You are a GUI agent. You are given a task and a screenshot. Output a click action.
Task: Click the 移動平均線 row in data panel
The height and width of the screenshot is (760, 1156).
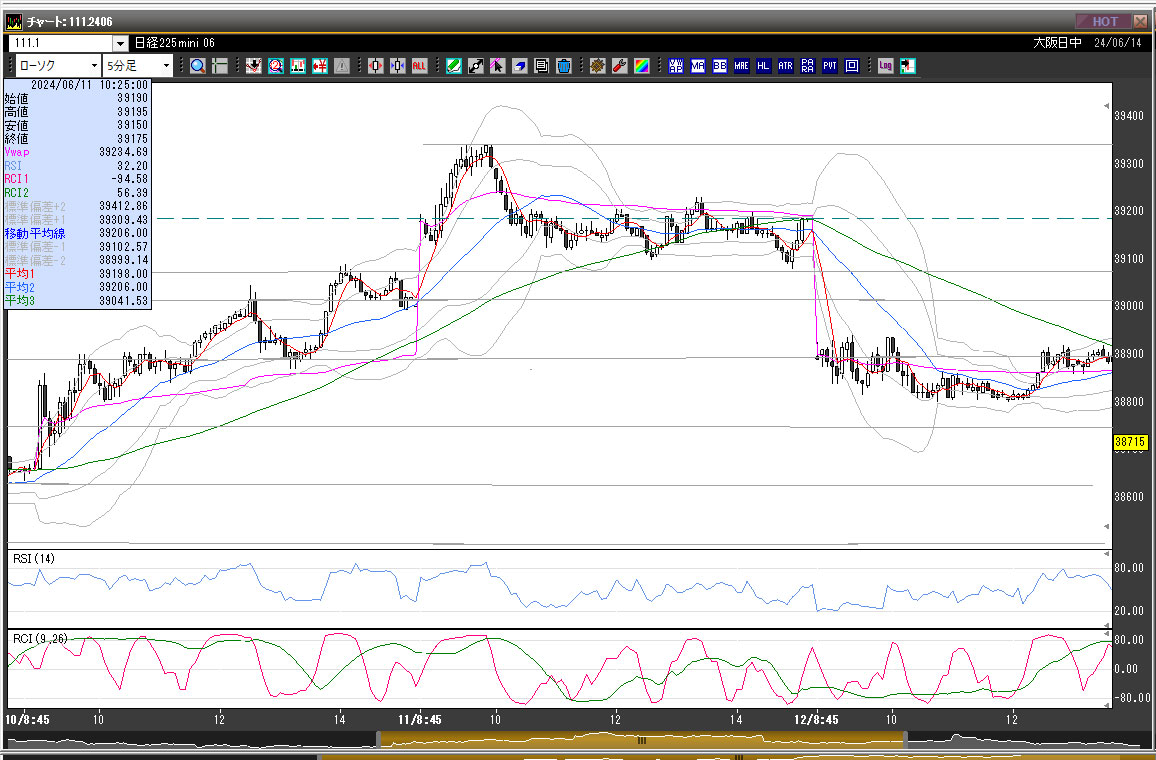(77, 233)
